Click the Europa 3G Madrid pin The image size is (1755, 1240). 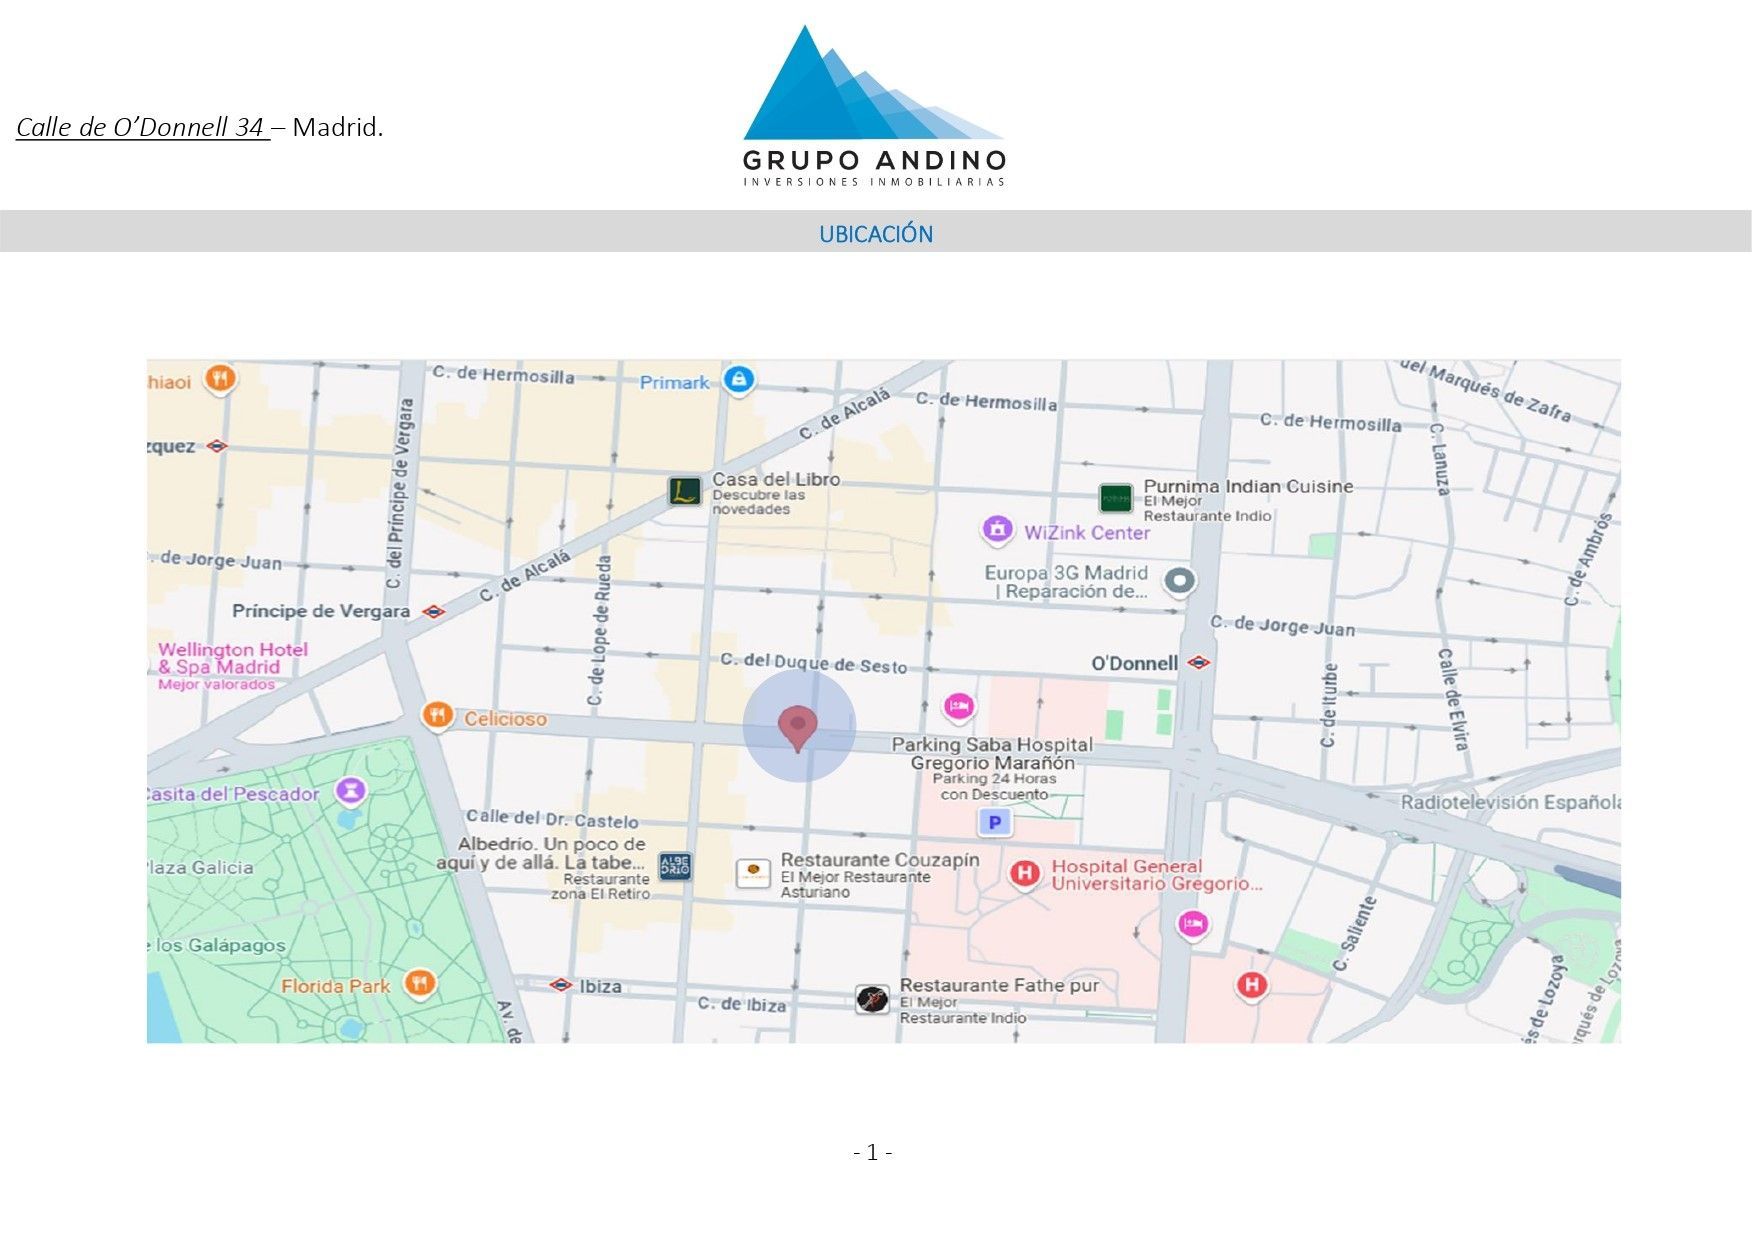pyautogui.click(x=1180, y=581)
